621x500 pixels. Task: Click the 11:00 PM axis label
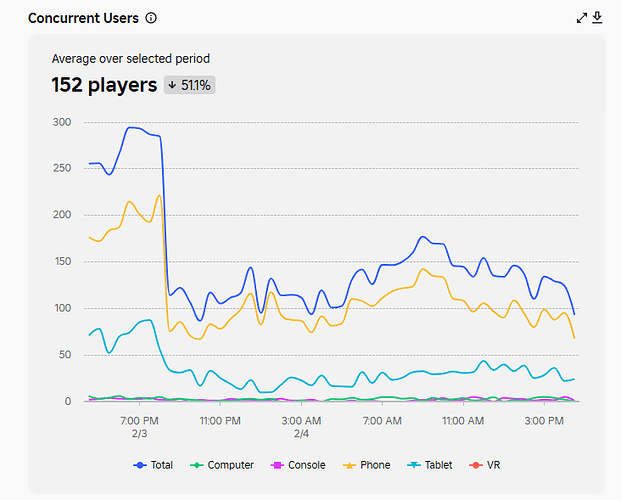[220, 421]
